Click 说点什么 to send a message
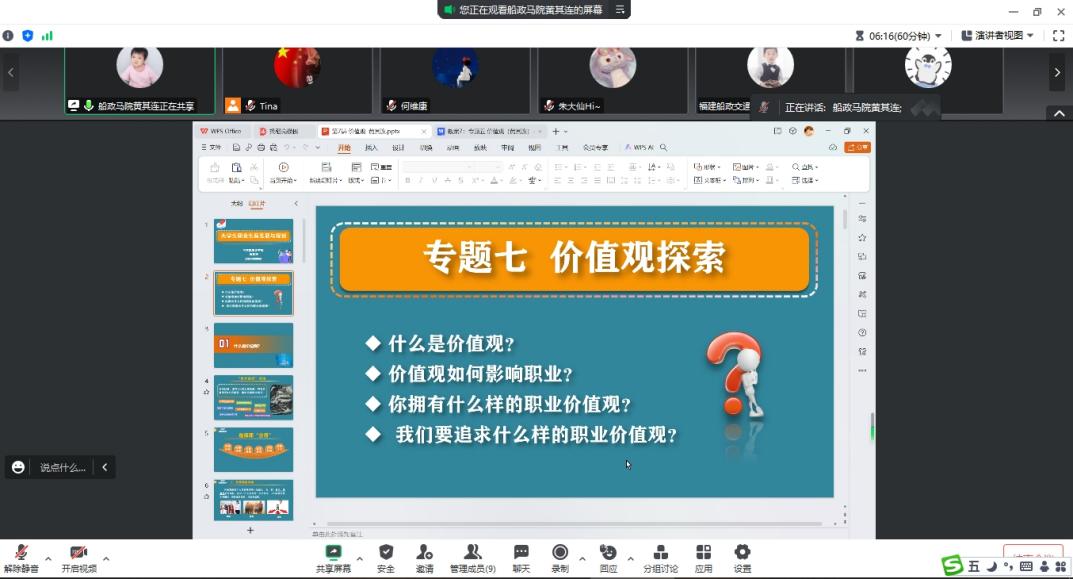Screen dimensions: 1073x579 (x=62, y=467)
